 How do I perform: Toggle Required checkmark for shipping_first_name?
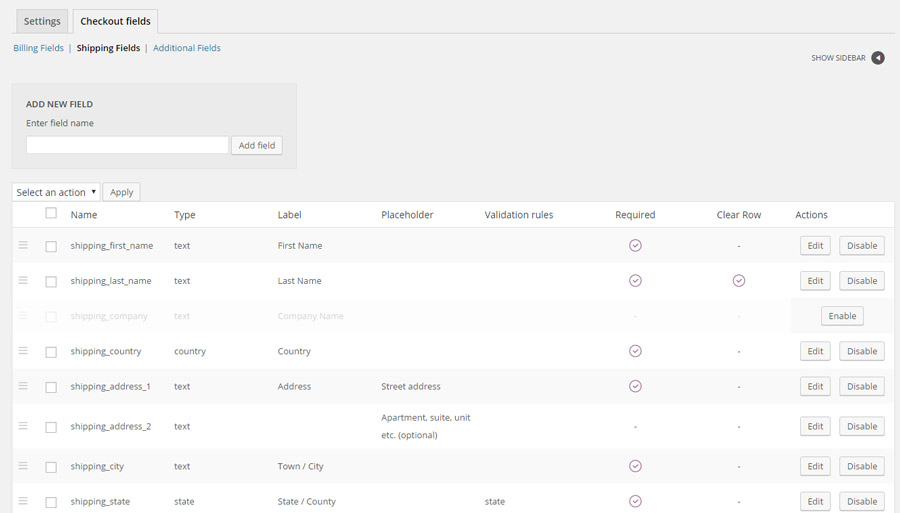click(635, 246)
